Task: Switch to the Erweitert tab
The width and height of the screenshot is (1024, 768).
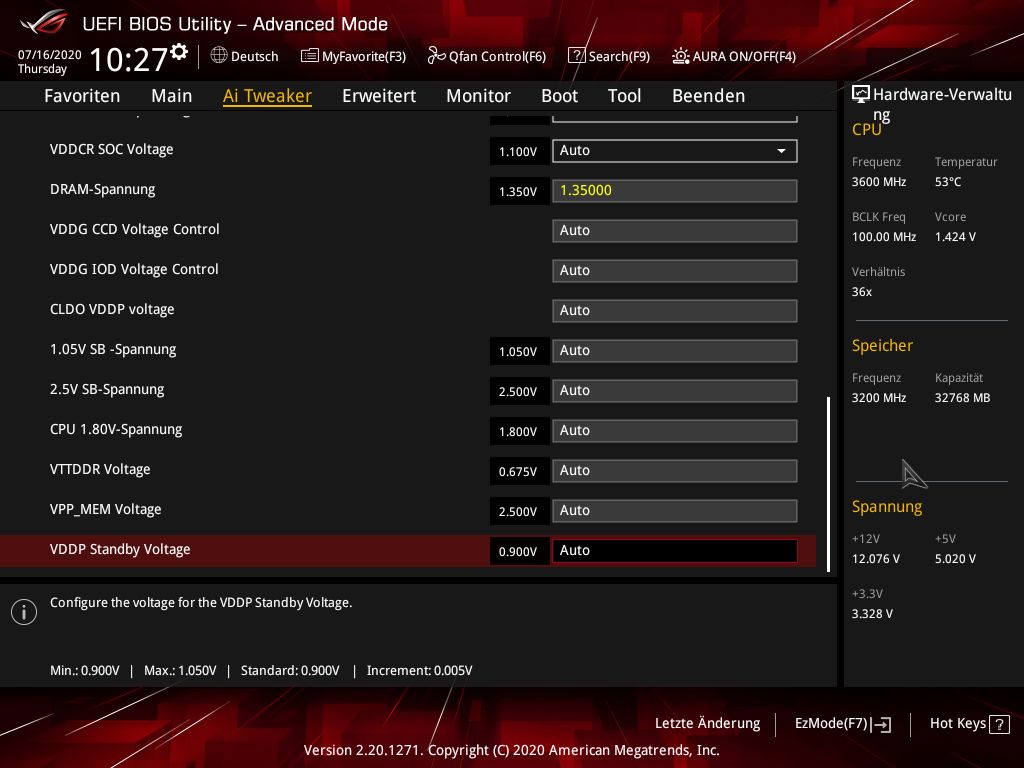Action: pos(379,96)
